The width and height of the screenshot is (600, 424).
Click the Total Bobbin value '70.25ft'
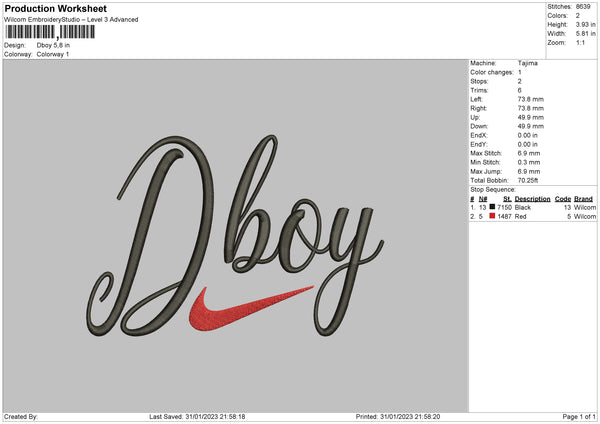[x=528, y=180]
